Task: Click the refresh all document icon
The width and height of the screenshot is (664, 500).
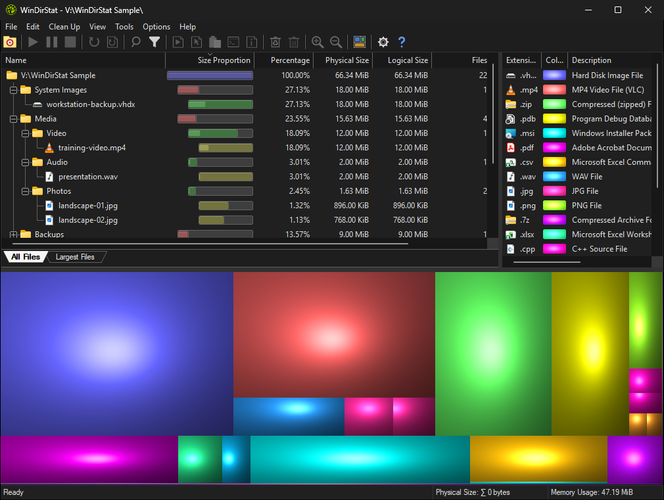Action: [x=112, y=42]
